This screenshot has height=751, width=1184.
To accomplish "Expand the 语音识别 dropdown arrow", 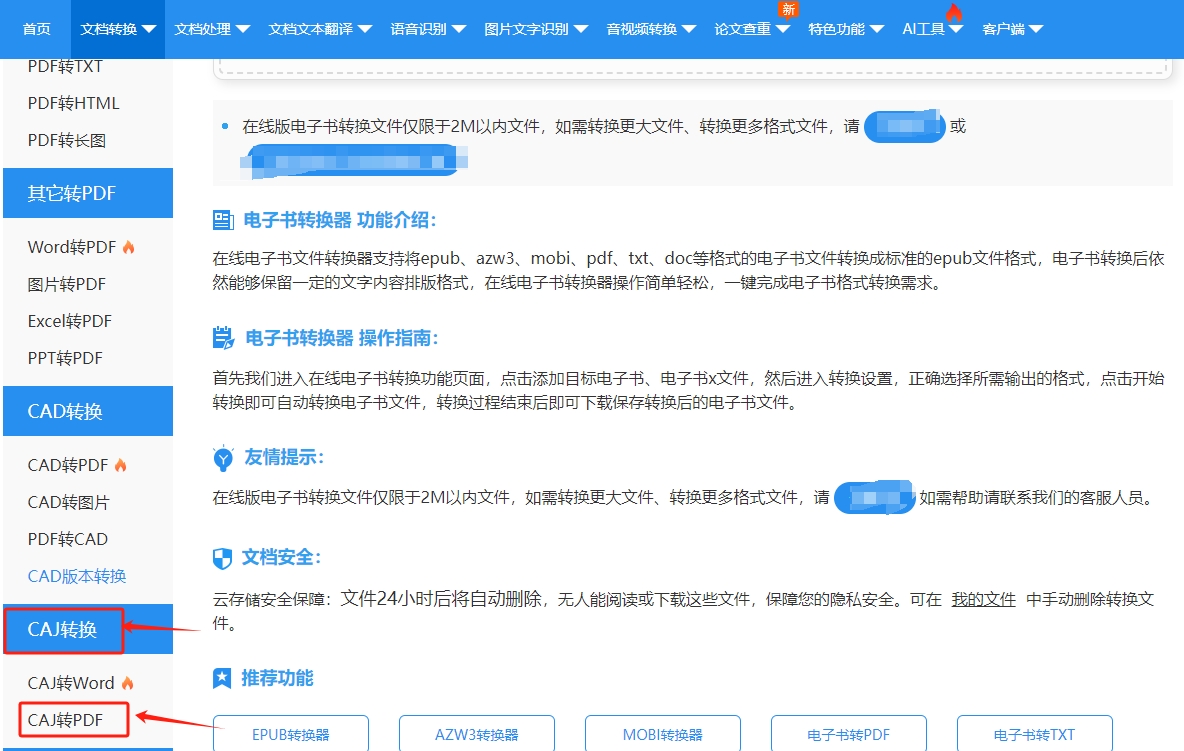I will coord(458,29).
